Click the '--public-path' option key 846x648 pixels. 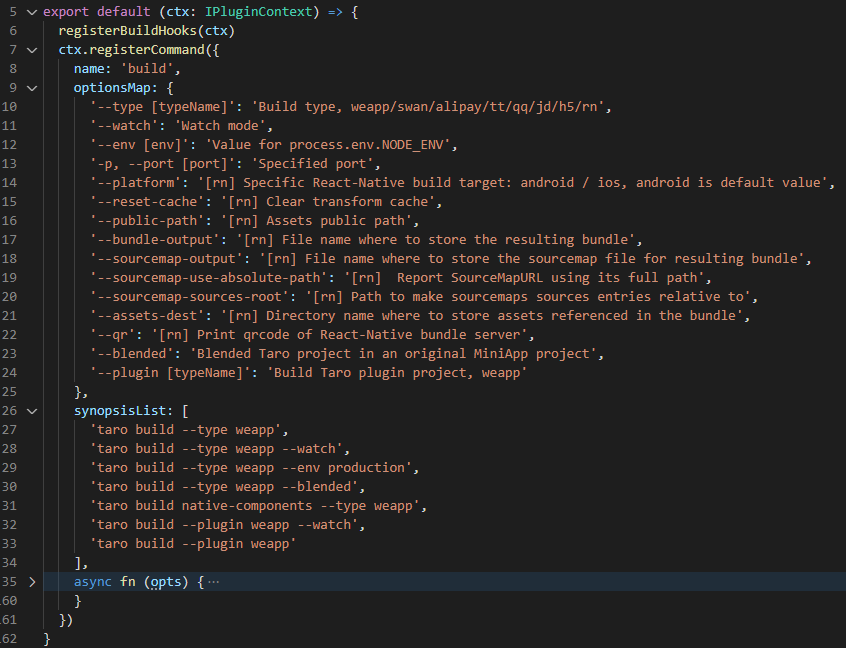point(147,221)
